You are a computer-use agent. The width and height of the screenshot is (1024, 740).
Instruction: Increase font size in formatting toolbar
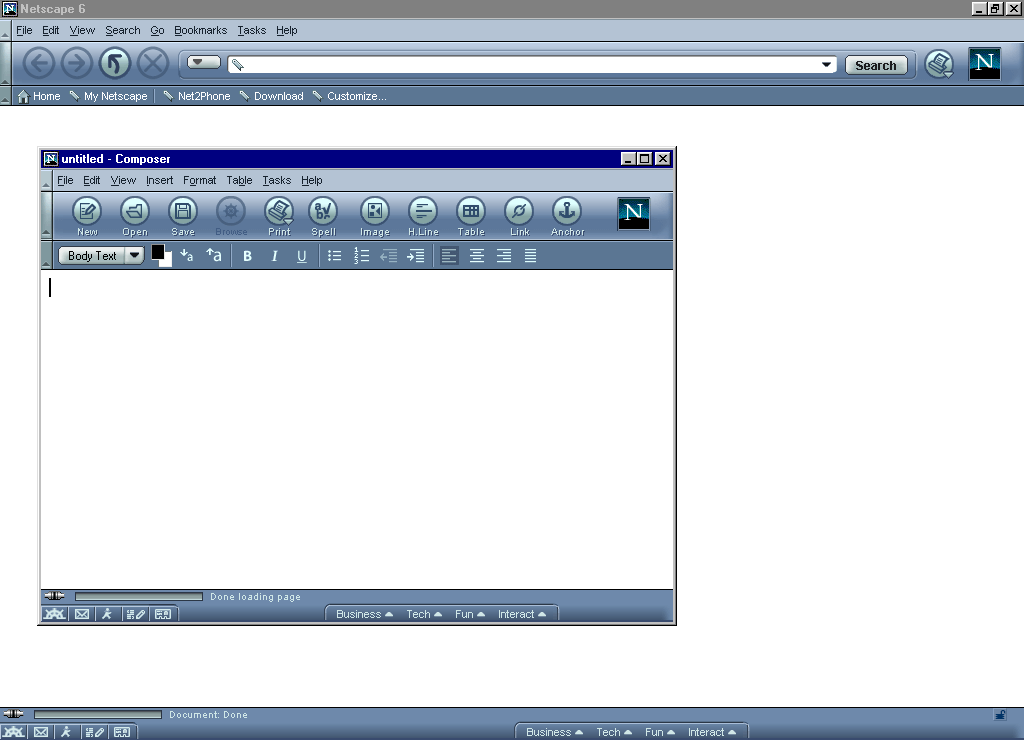(x=214, y=255)
